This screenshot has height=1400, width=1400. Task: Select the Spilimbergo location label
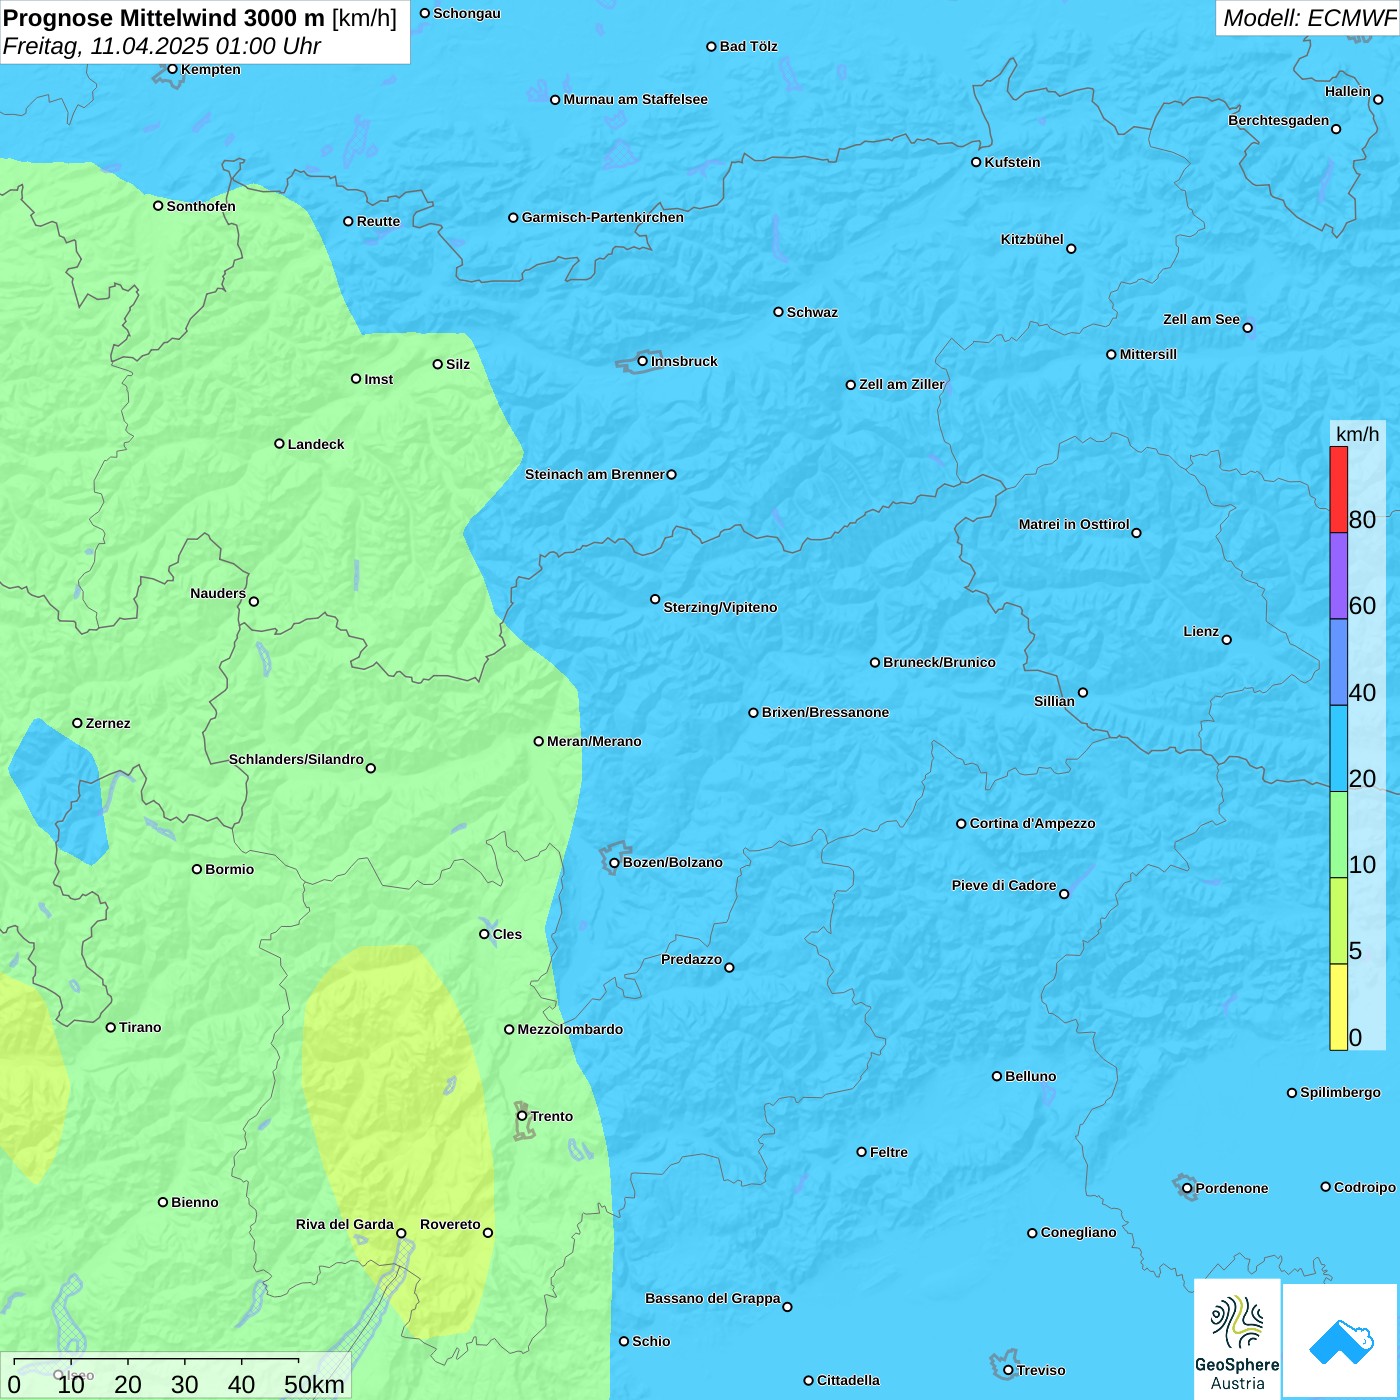pyautogui.click(x=1340, y=1092)
